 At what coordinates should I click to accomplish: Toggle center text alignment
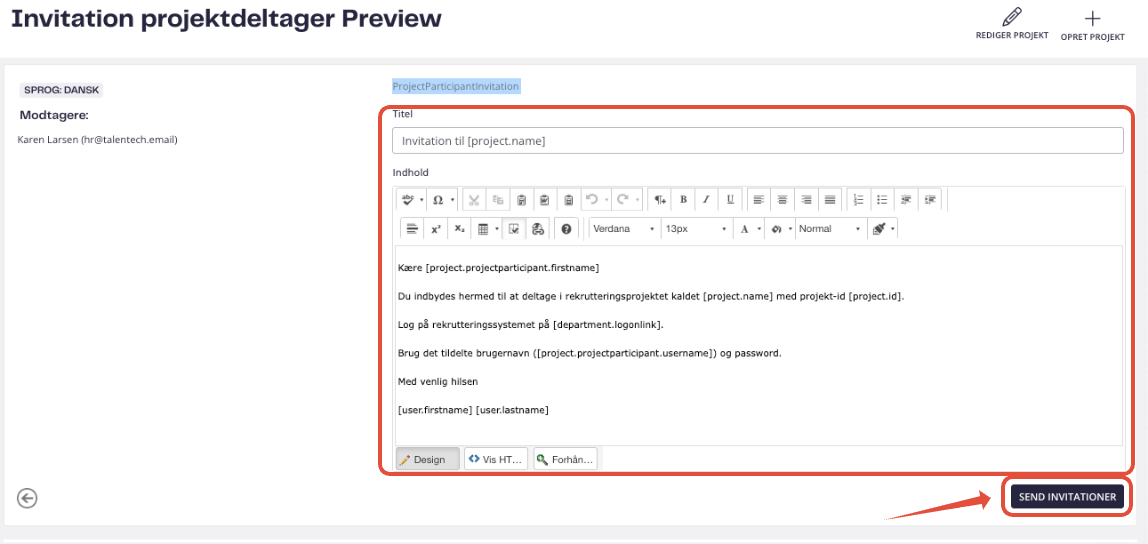point(783,199)
